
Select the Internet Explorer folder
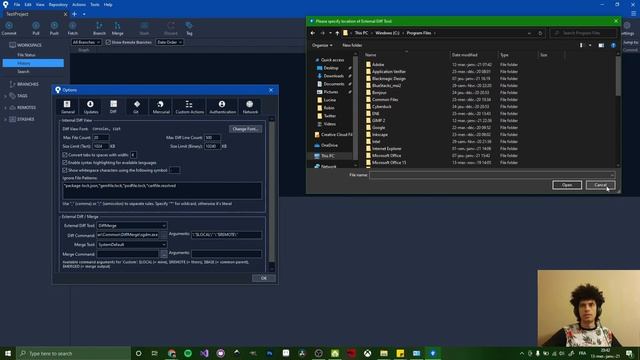pyautogui.click(x=387, y=149)
